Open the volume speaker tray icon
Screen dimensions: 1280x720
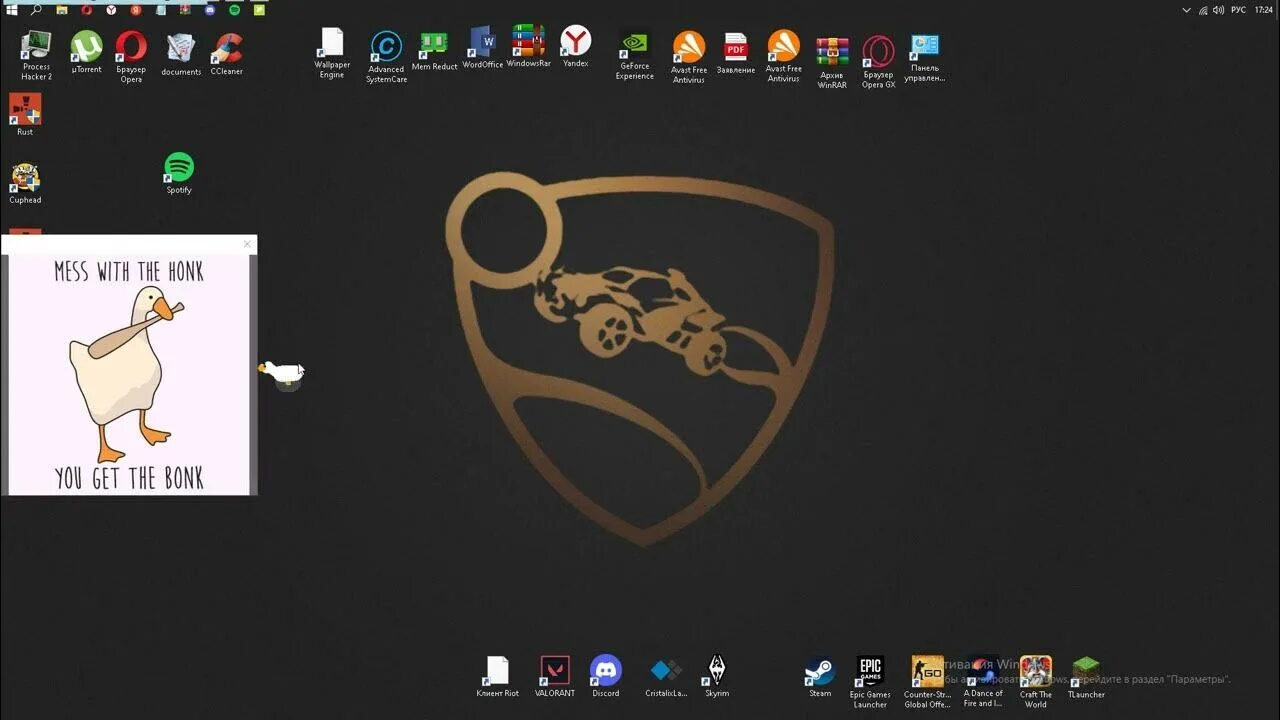[1218, 10]
